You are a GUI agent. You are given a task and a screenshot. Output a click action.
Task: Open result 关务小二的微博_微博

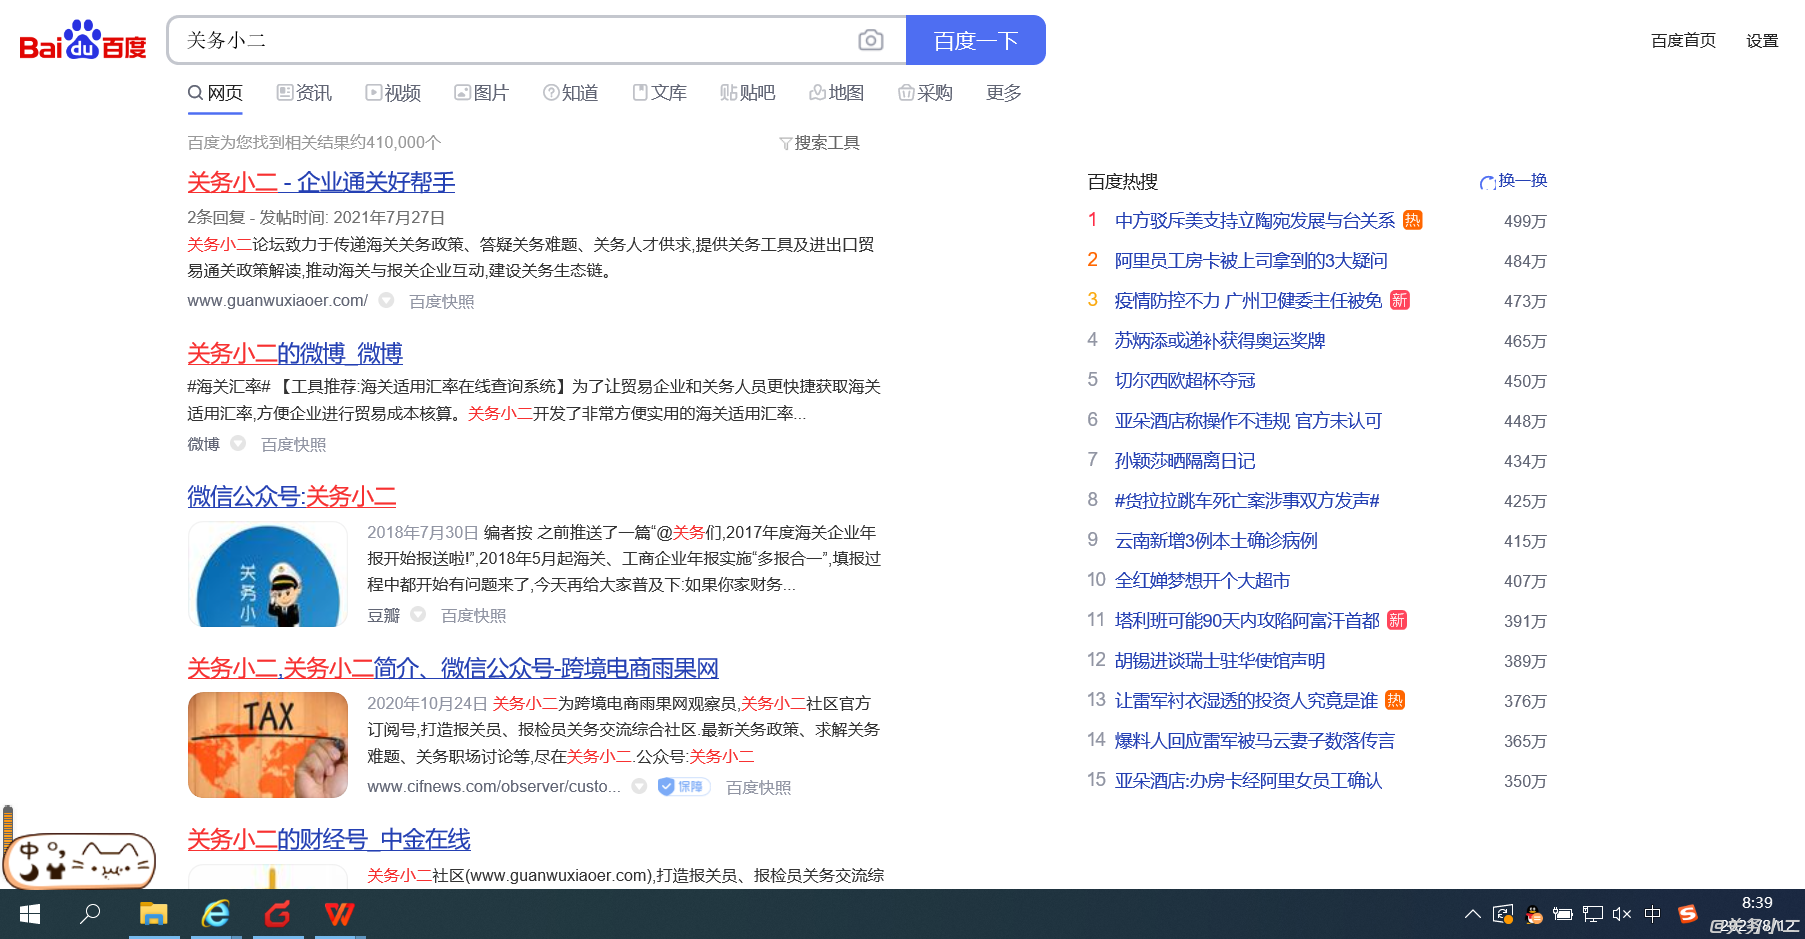point(295,353)
